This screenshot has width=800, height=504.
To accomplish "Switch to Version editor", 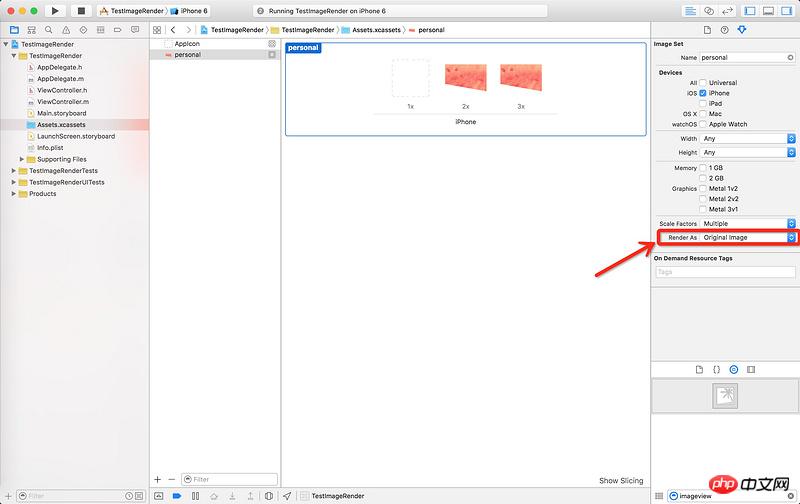I will point(728,11).
